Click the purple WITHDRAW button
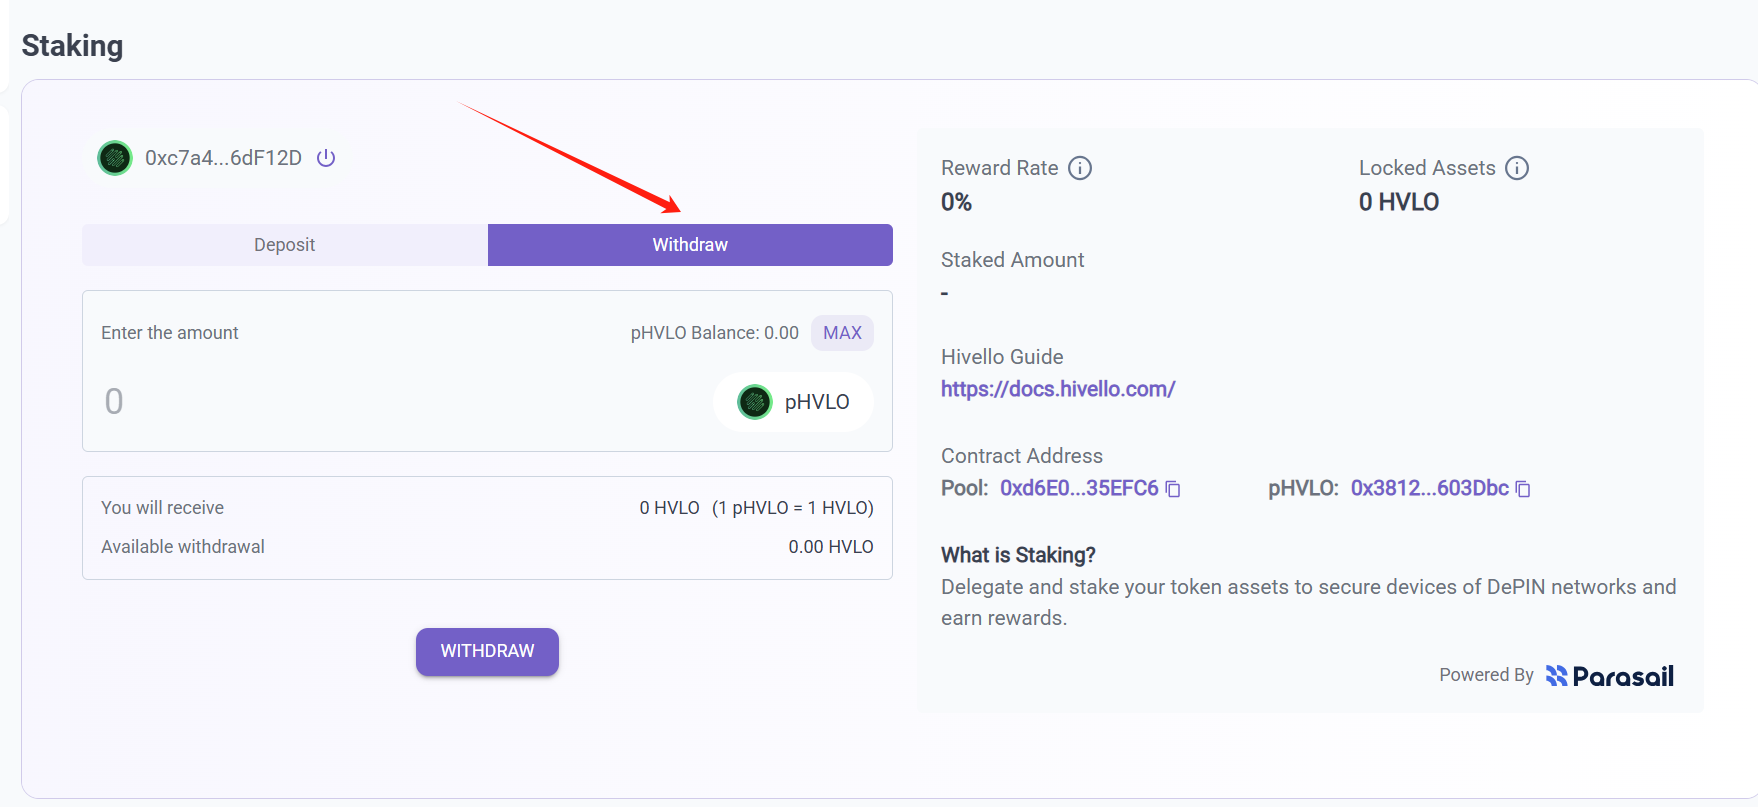 click(x=487, y=651)
